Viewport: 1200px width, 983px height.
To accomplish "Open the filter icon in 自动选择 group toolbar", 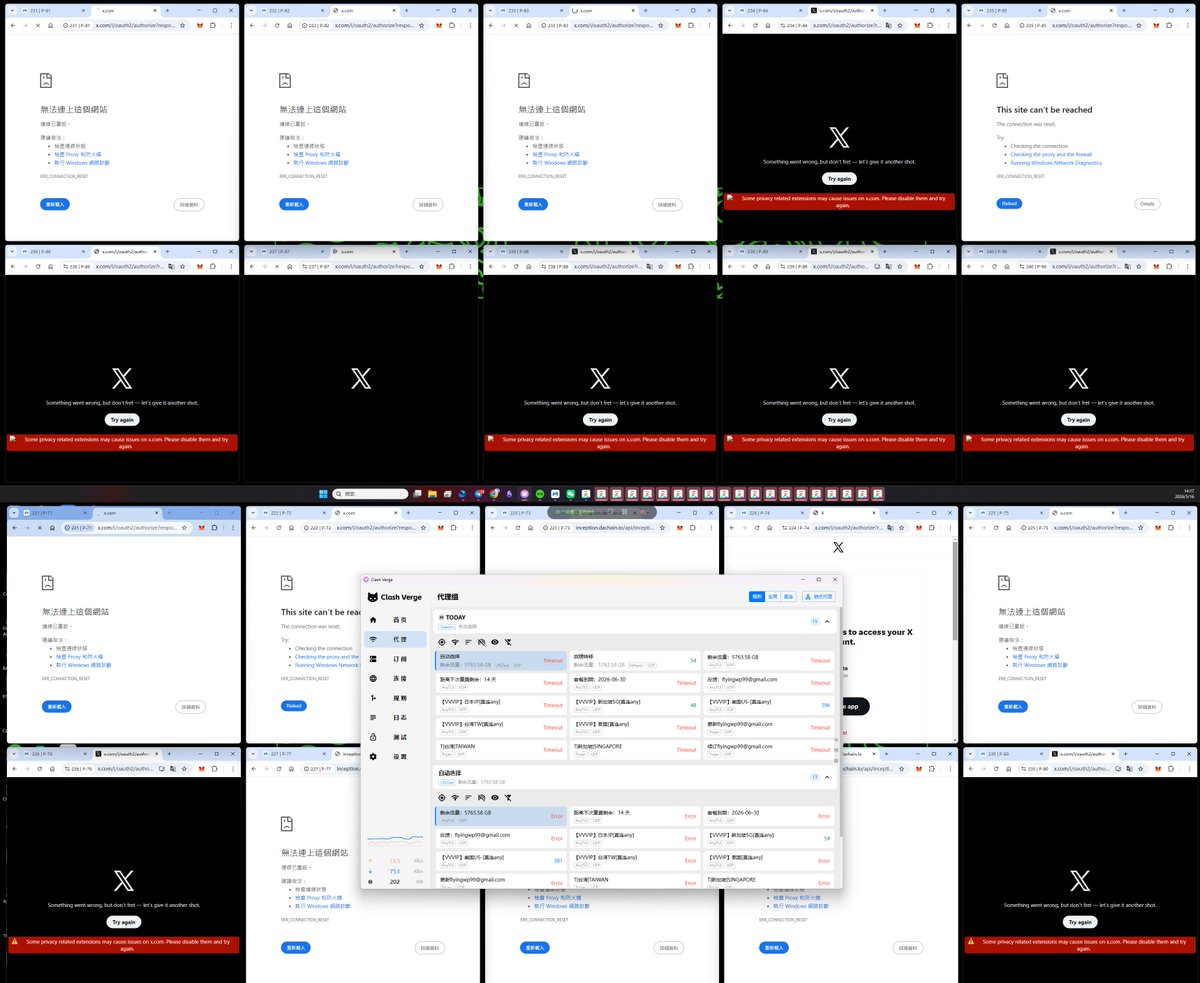I will (507, 797).
